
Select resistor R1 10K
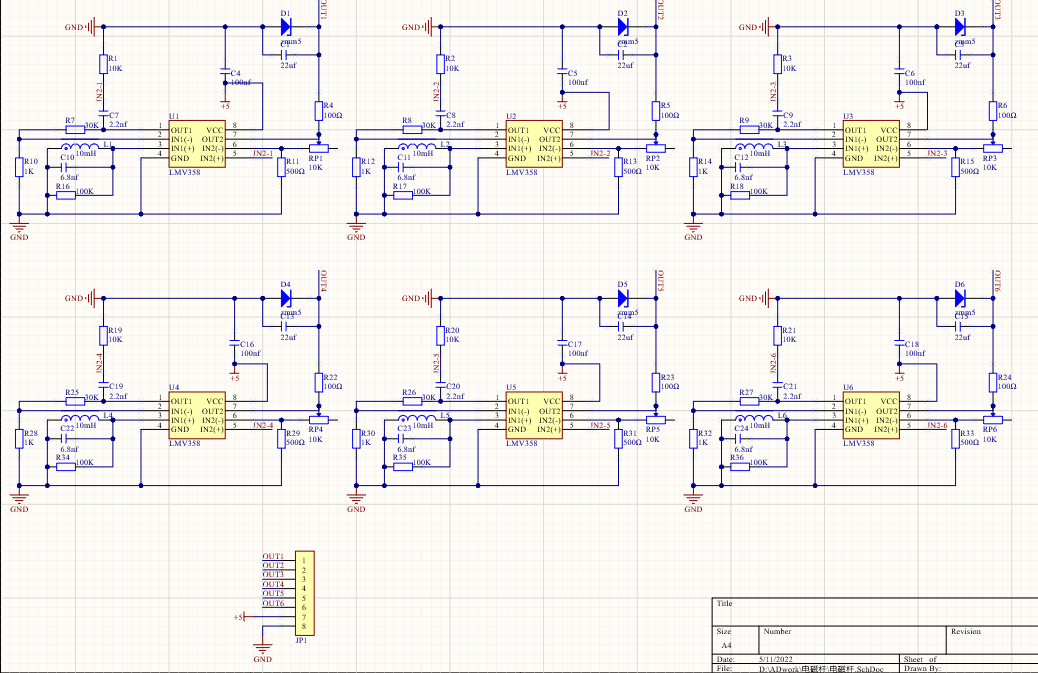pyautogui.click(x=103, y=64)
